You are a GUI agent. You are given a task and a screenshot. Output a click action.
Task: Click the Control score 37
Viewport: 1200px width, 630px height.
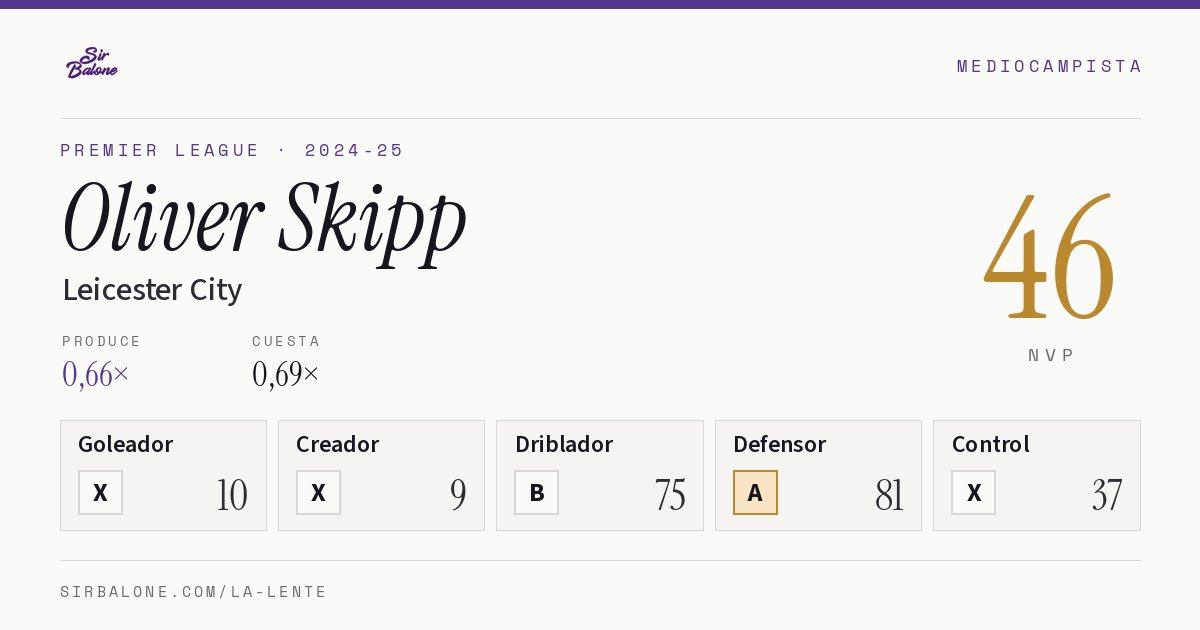point(1107,495)
